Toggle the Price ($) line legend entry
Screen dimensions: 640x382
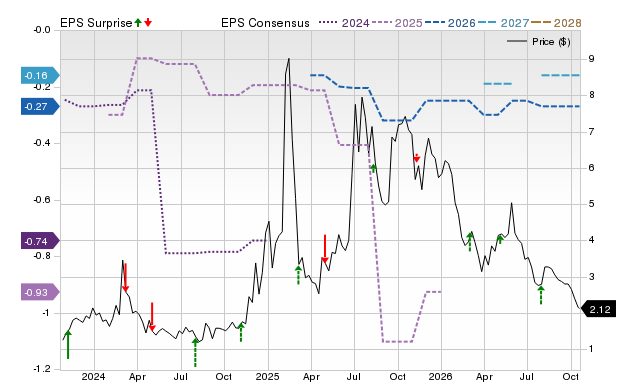539,42
